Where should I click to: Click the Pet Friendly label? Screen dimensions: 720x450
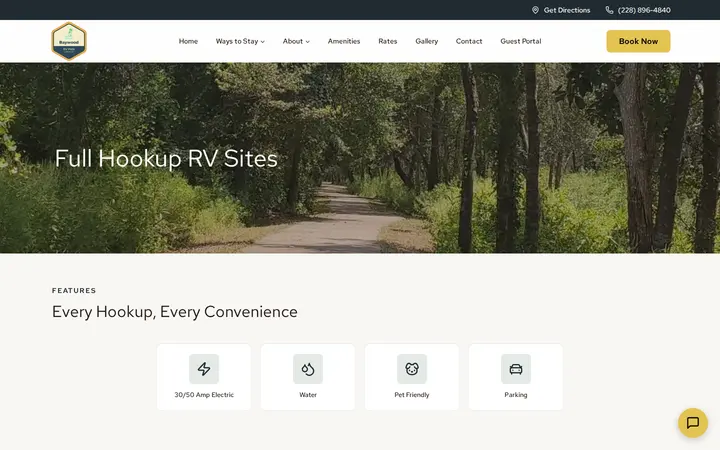tap(412, 395)
